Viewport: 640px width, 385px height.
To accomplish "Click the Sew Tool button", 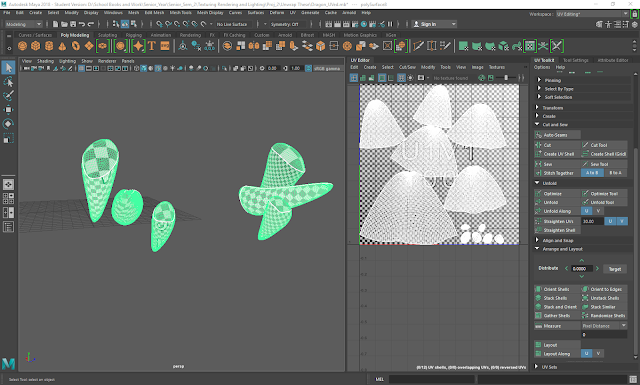I will tap(604, 164).
